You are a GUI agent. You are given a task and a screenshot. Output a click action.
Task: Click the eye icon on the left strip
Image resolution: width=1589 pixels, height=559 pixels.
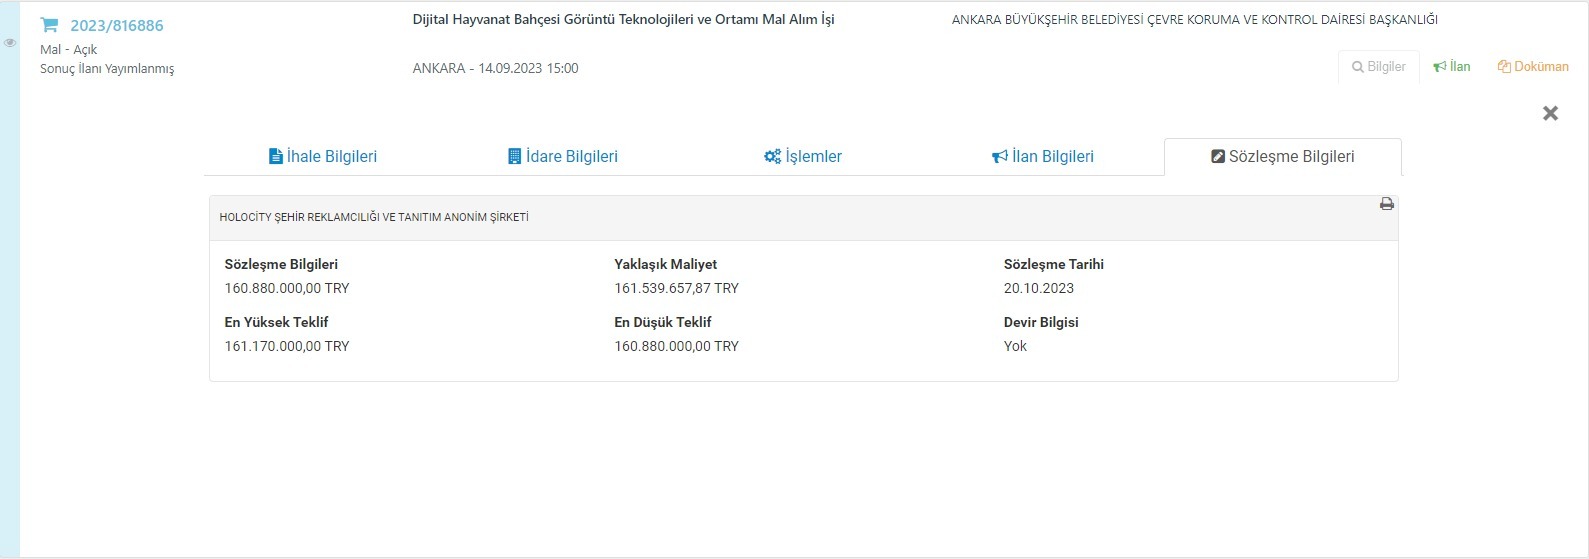[10, 43]
